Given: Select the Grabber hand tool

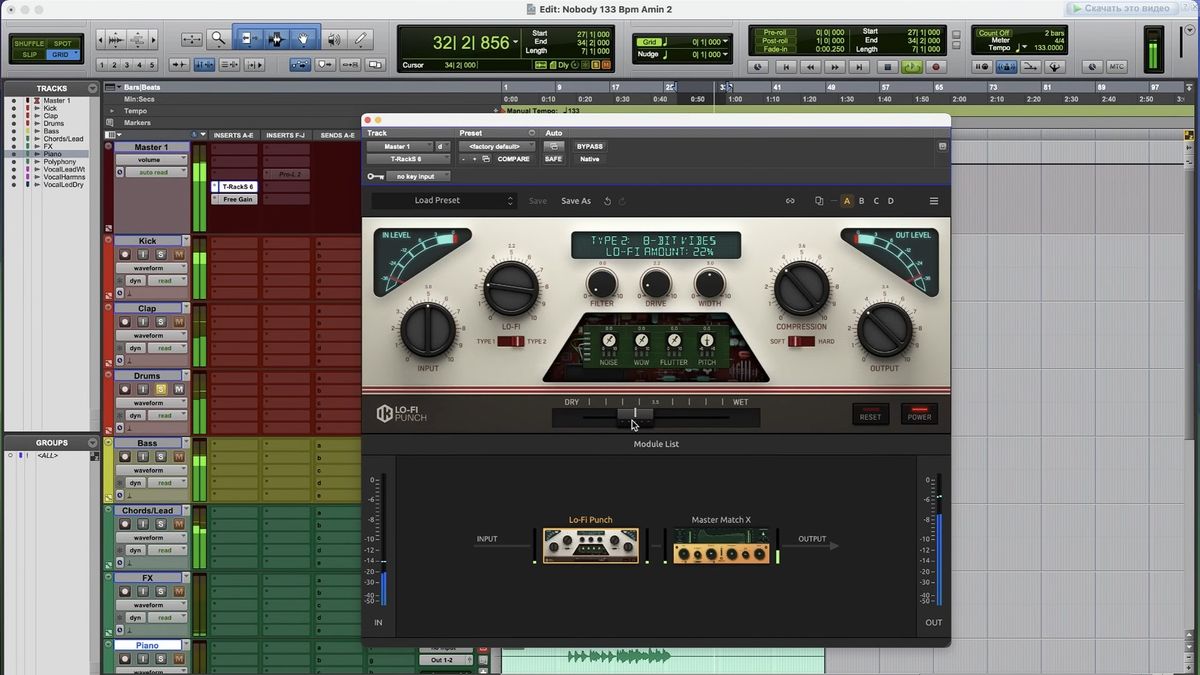Looking at the screenshot, I should (303, 38).
